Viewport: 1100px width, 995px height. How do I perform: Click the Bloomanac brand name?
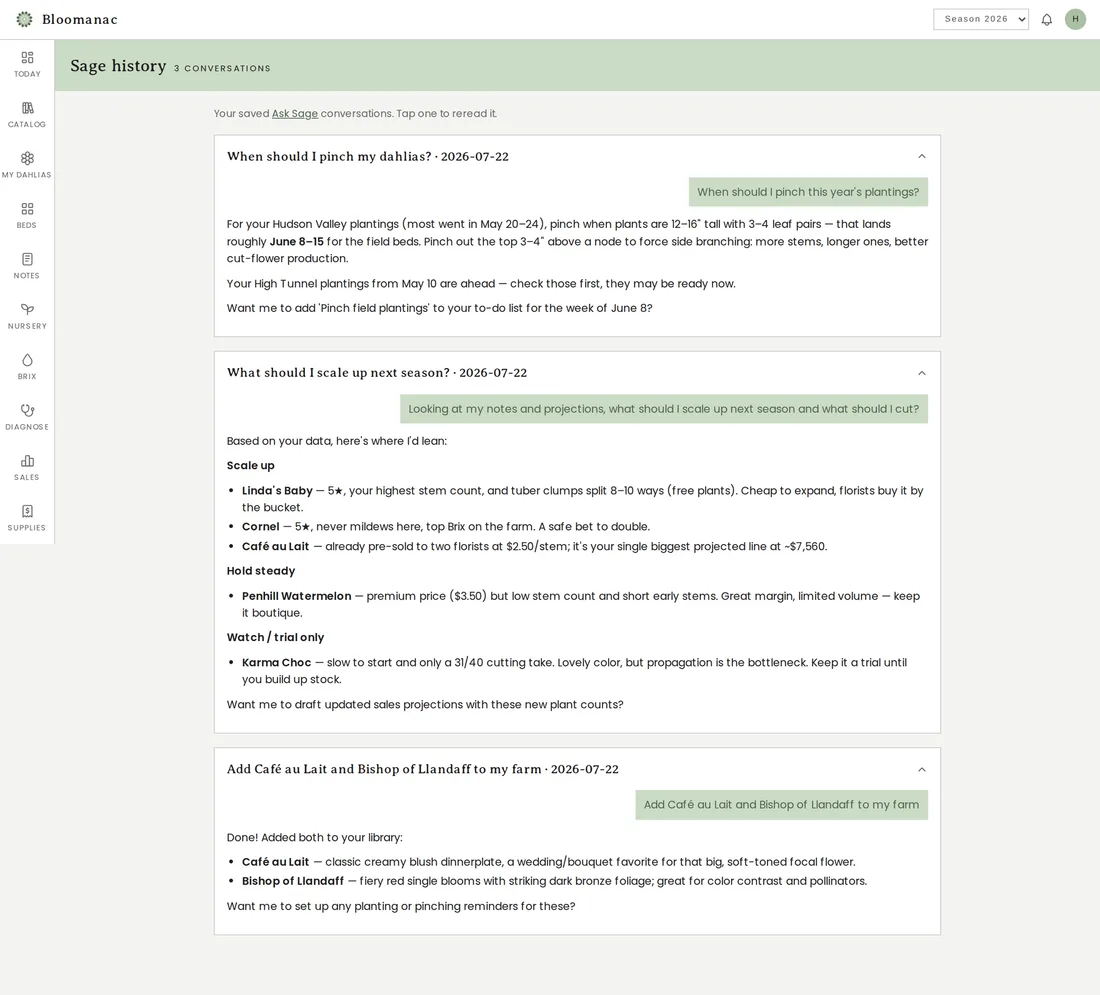[x=80, y=20]
